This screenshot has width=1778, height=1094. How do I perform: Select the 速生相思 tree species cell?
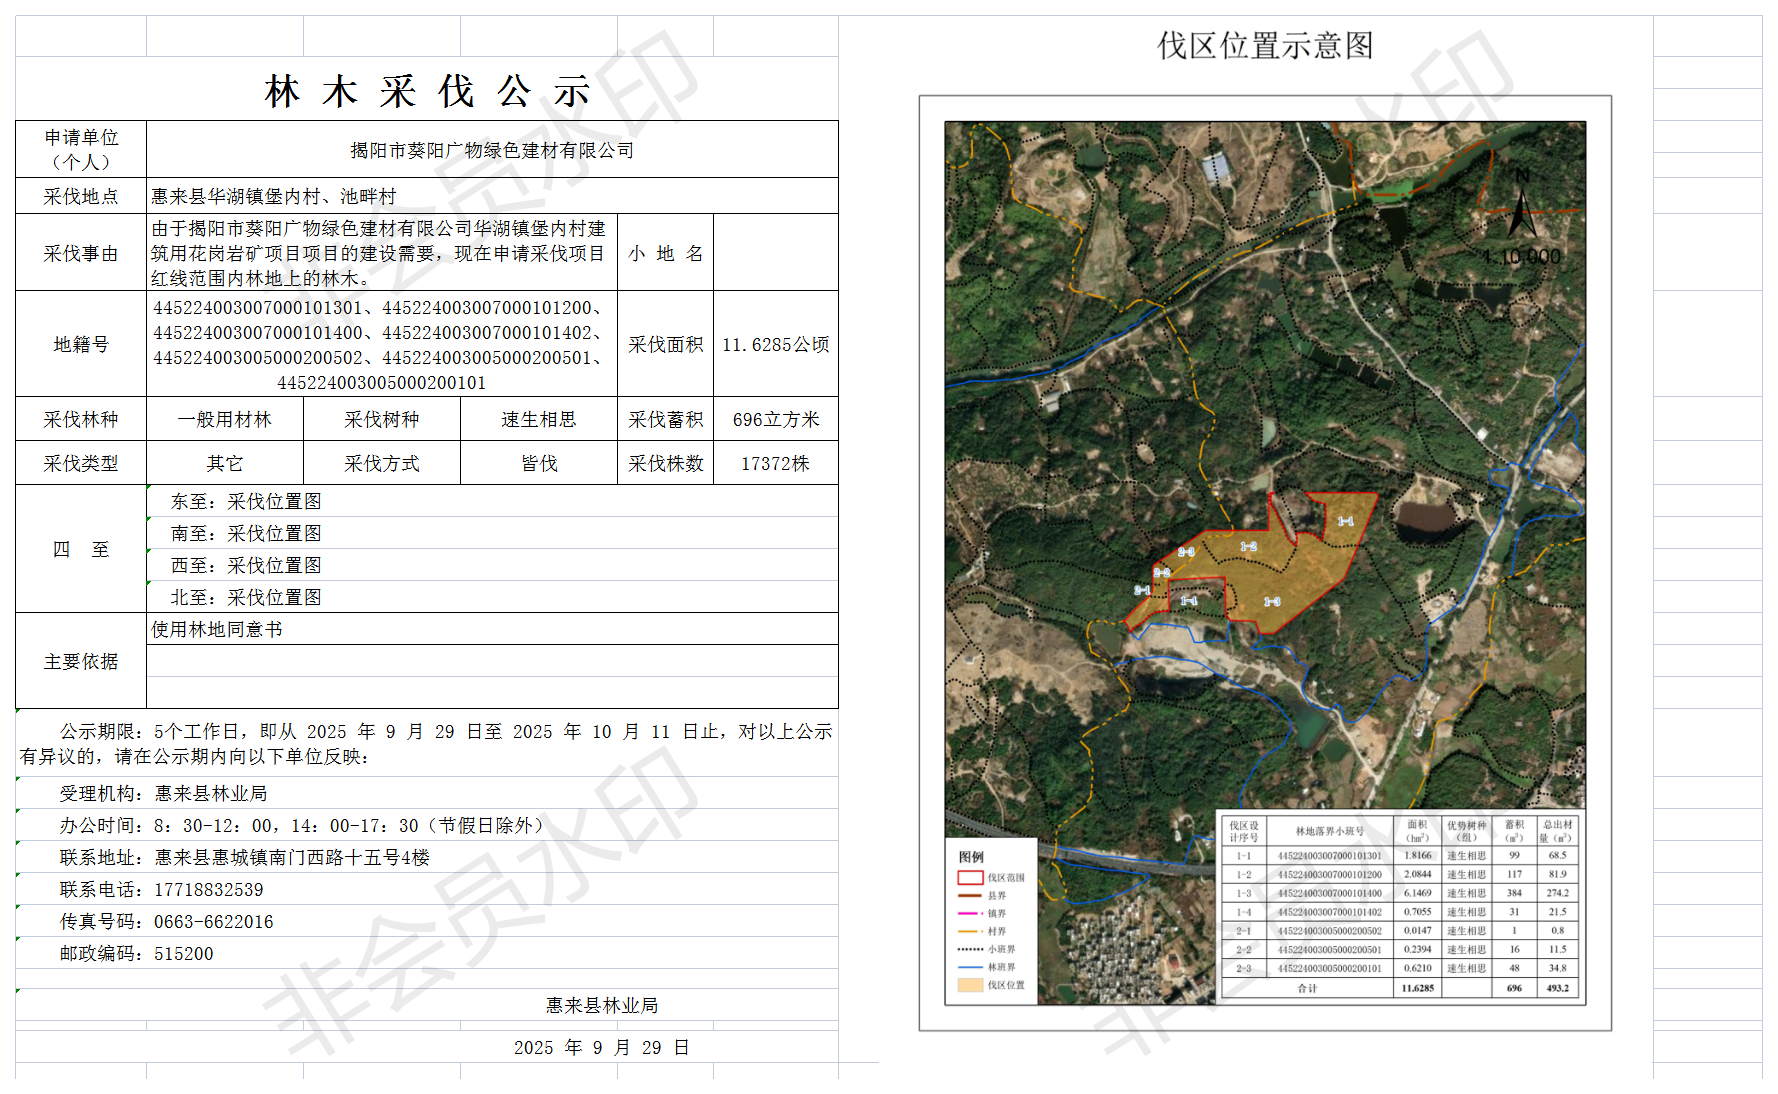[538, 420]
